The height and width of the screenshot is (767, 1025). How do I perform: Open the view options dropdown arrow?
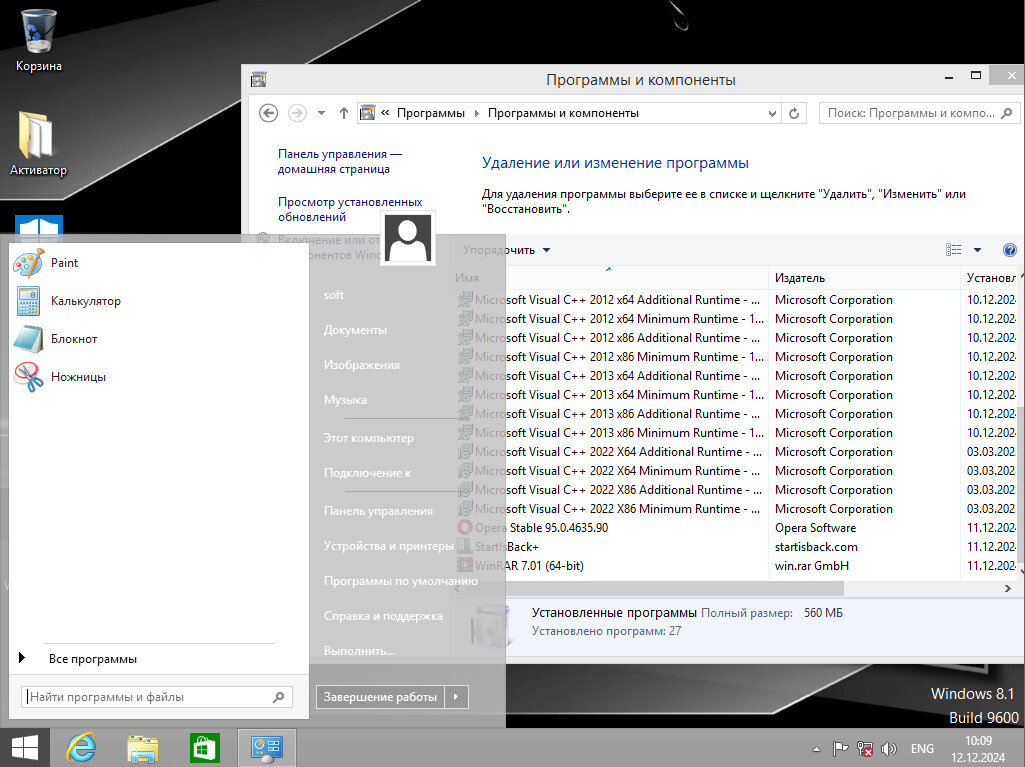(x=977, y=250)
